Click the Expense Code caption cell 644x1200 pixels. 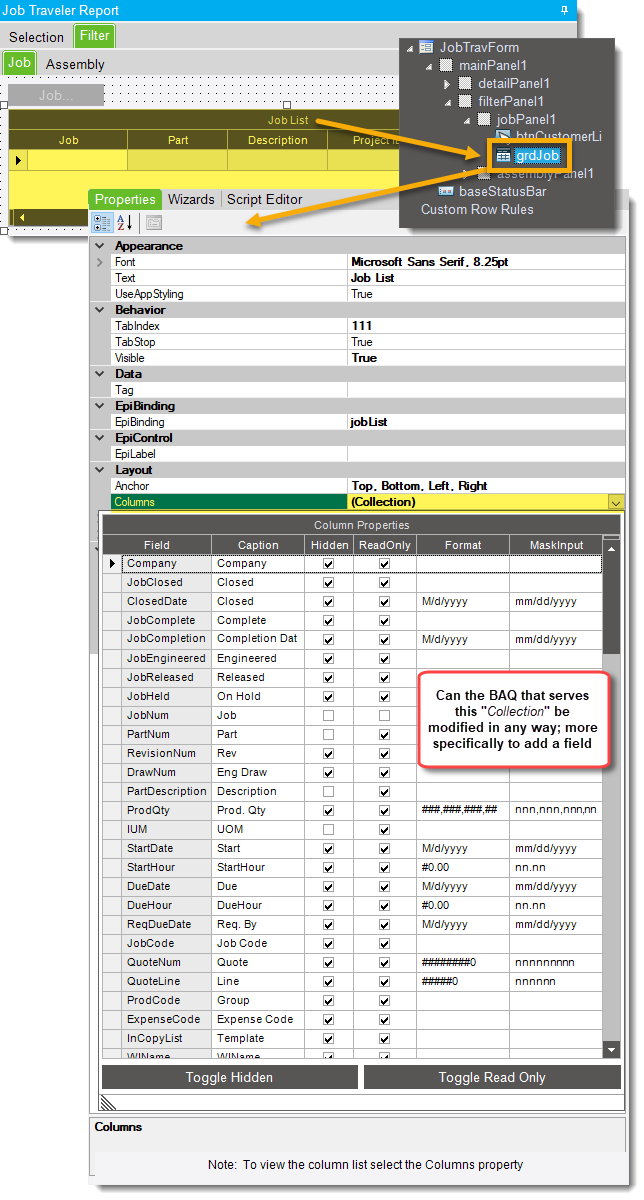click(258, 1020)
